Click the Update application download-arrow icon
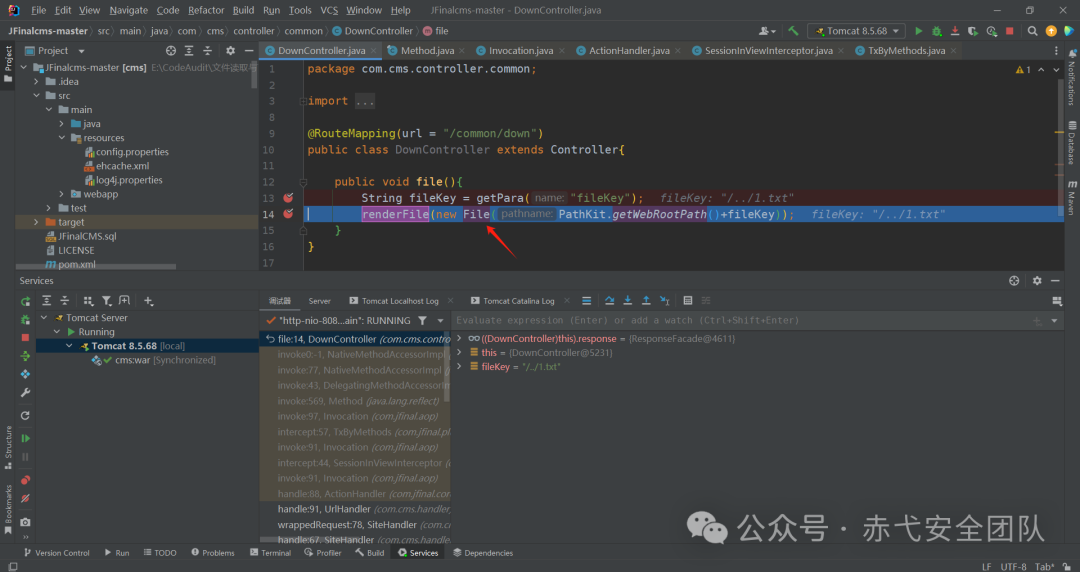The height and width of the screenshot is (572, 1080). coord(955,31)
